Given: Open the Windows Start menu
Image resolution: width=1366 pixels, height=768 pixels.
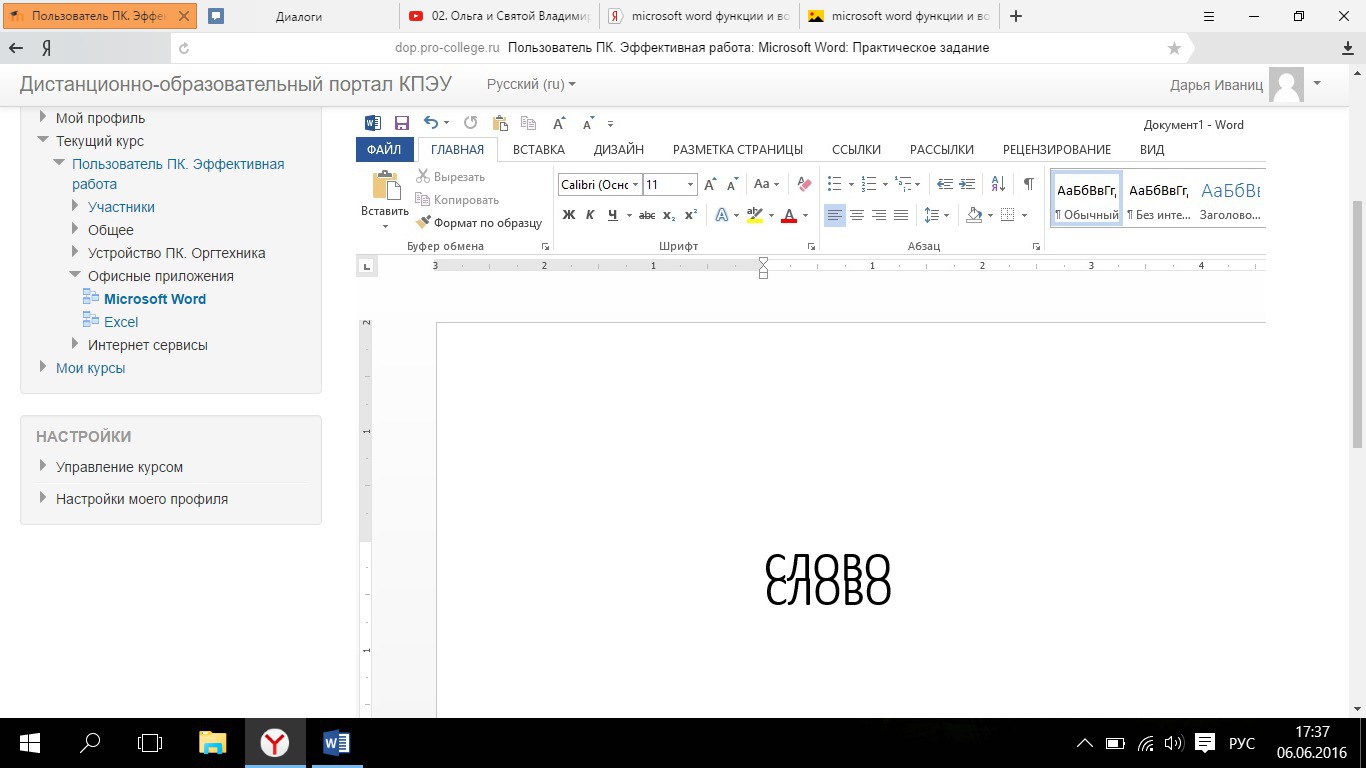Looking at the screenshot, I should tap(30, 743).
